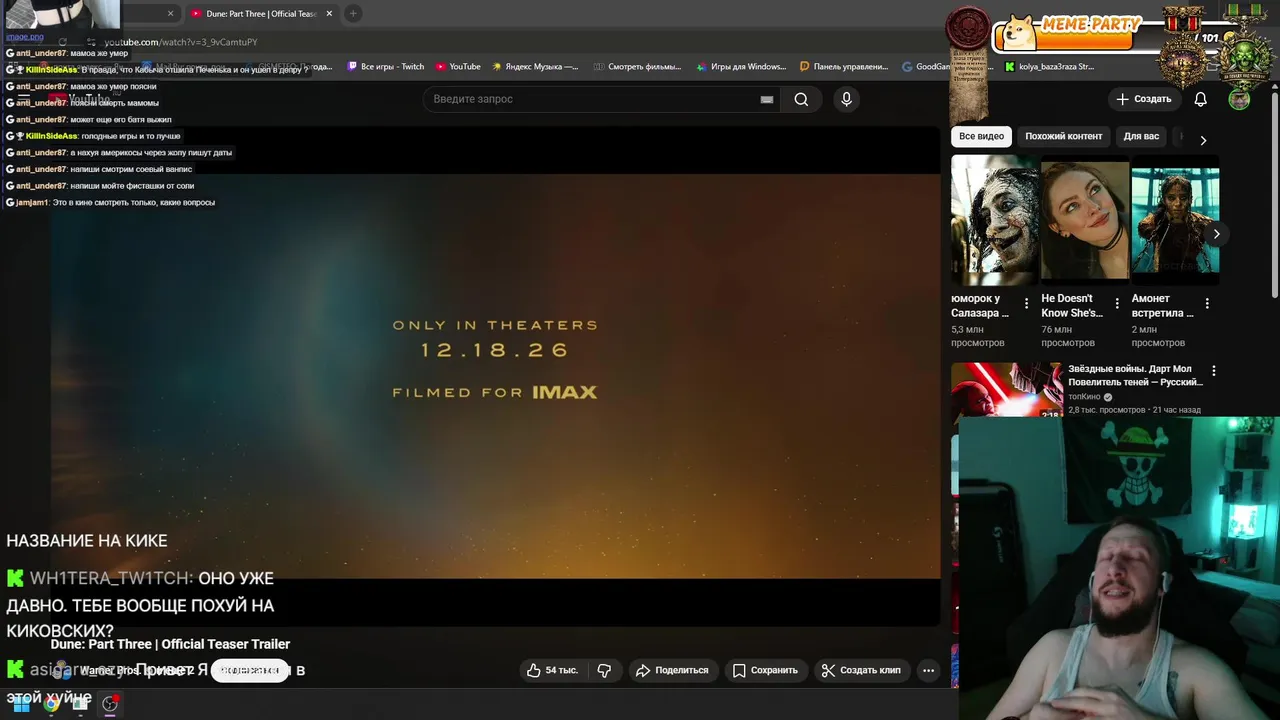Open 'kolya_baza3raza' Kick bookmark
Image resolution: width=1280 pixels, height=720 pixels.
click(1049, 67)
